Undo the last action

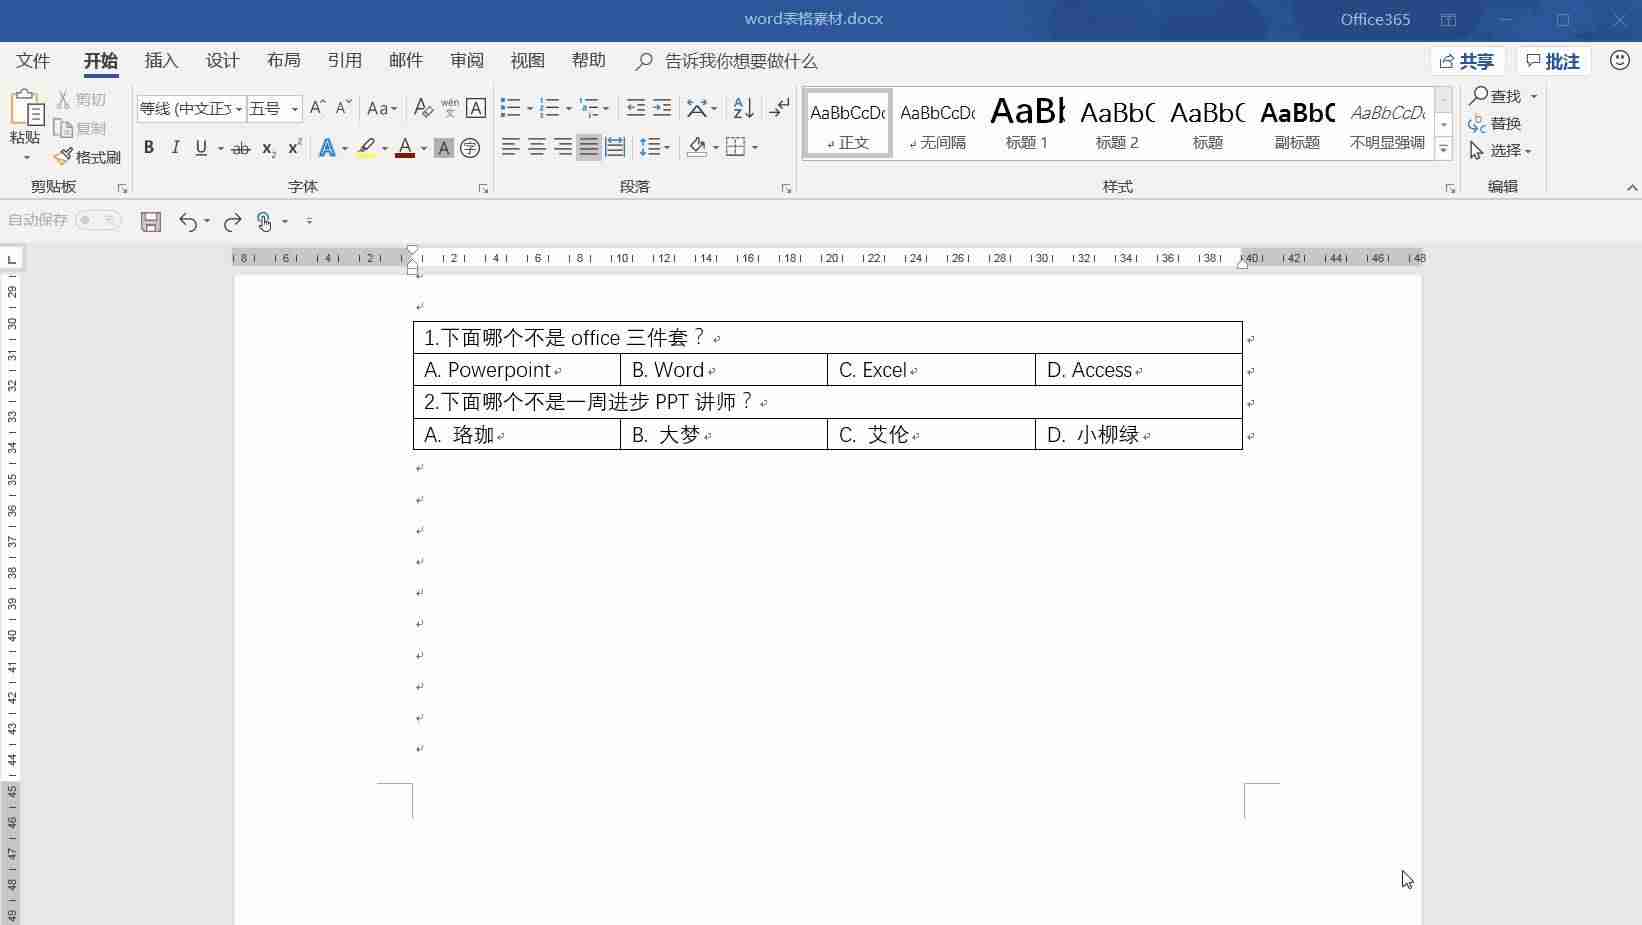pyautogui.click(x=188, y=221)
